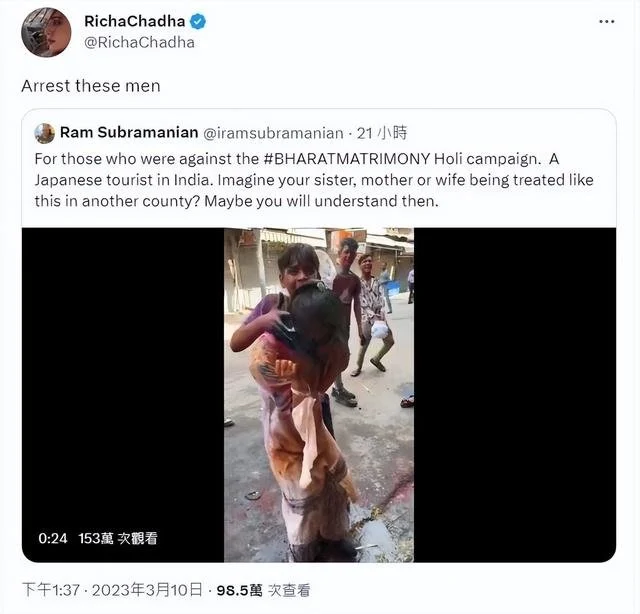Click the 153萬 次觀看 video view count

(x=118, y=538)
